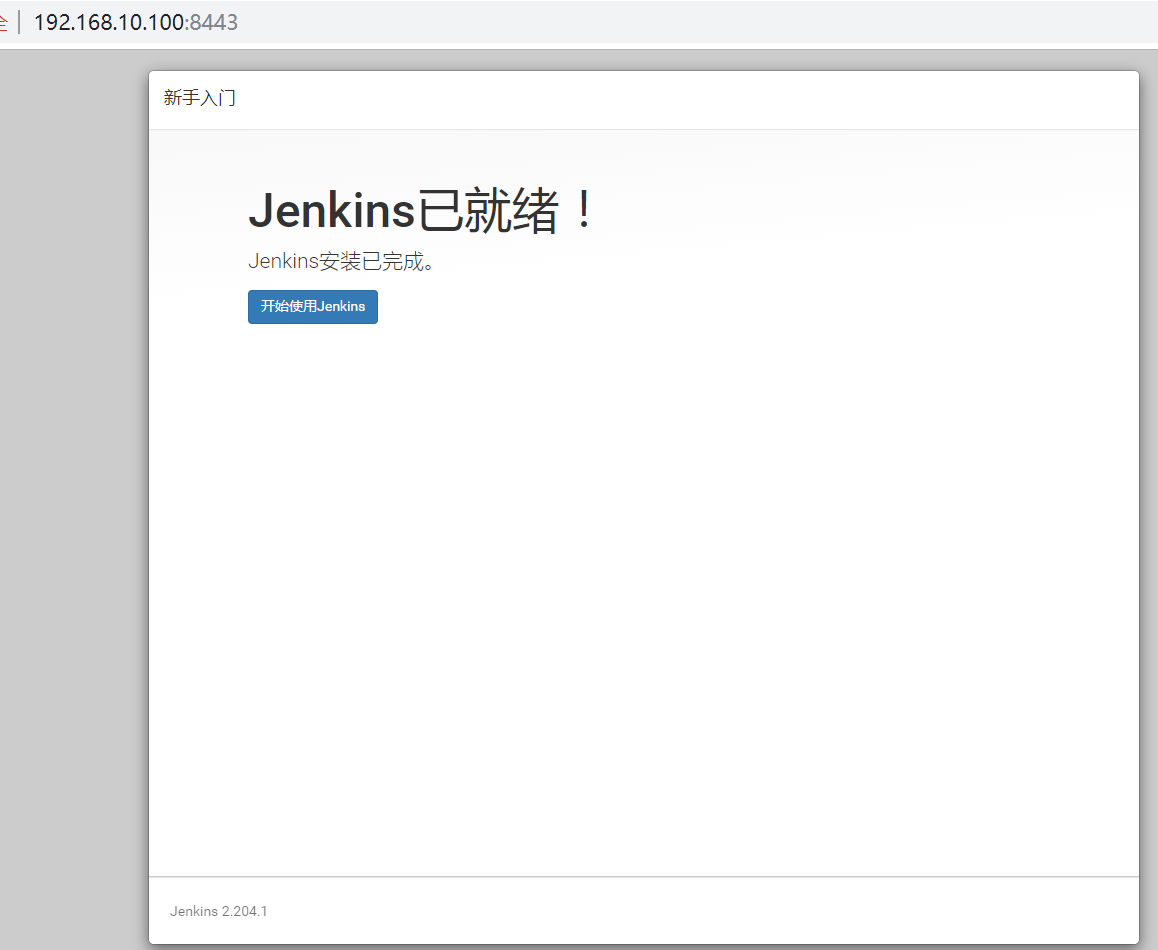Click the Jenkins已就绪！ heading
1158x950 pixels.
tap(421, 211)
